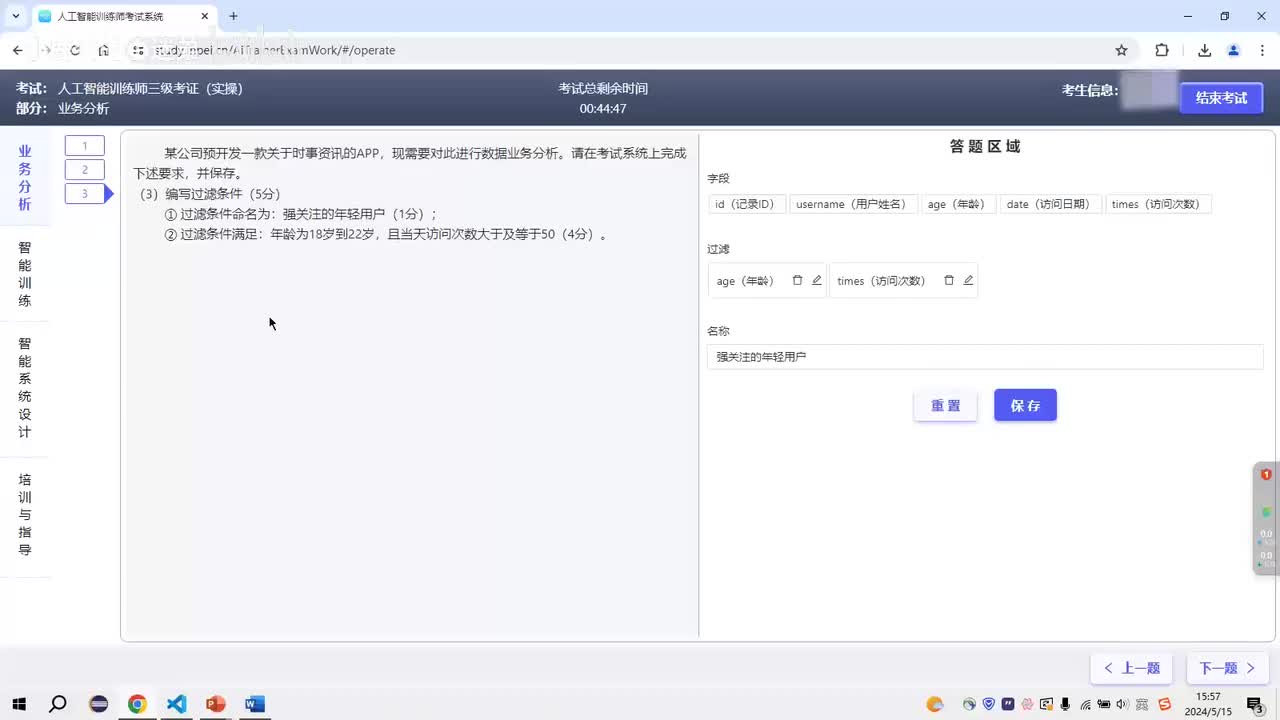1280x720 pixels.
Task: Edit the age (年龄) filter condition
Action: click(x=817, y=281)
